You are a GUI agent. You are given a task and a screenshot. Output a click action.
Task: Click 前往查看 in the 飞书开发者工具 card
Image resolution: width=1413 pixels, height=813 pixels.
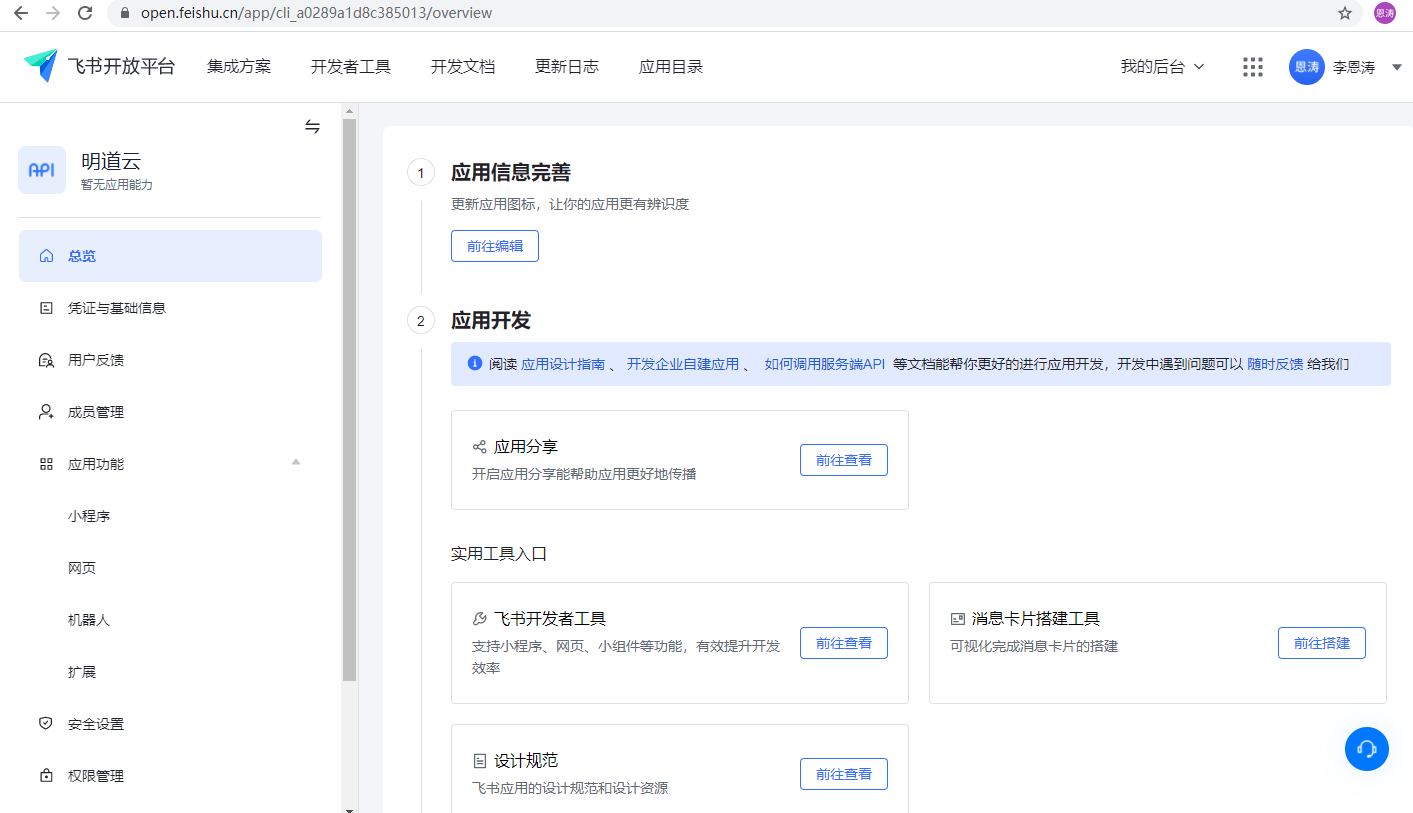(x=844, y=643)
